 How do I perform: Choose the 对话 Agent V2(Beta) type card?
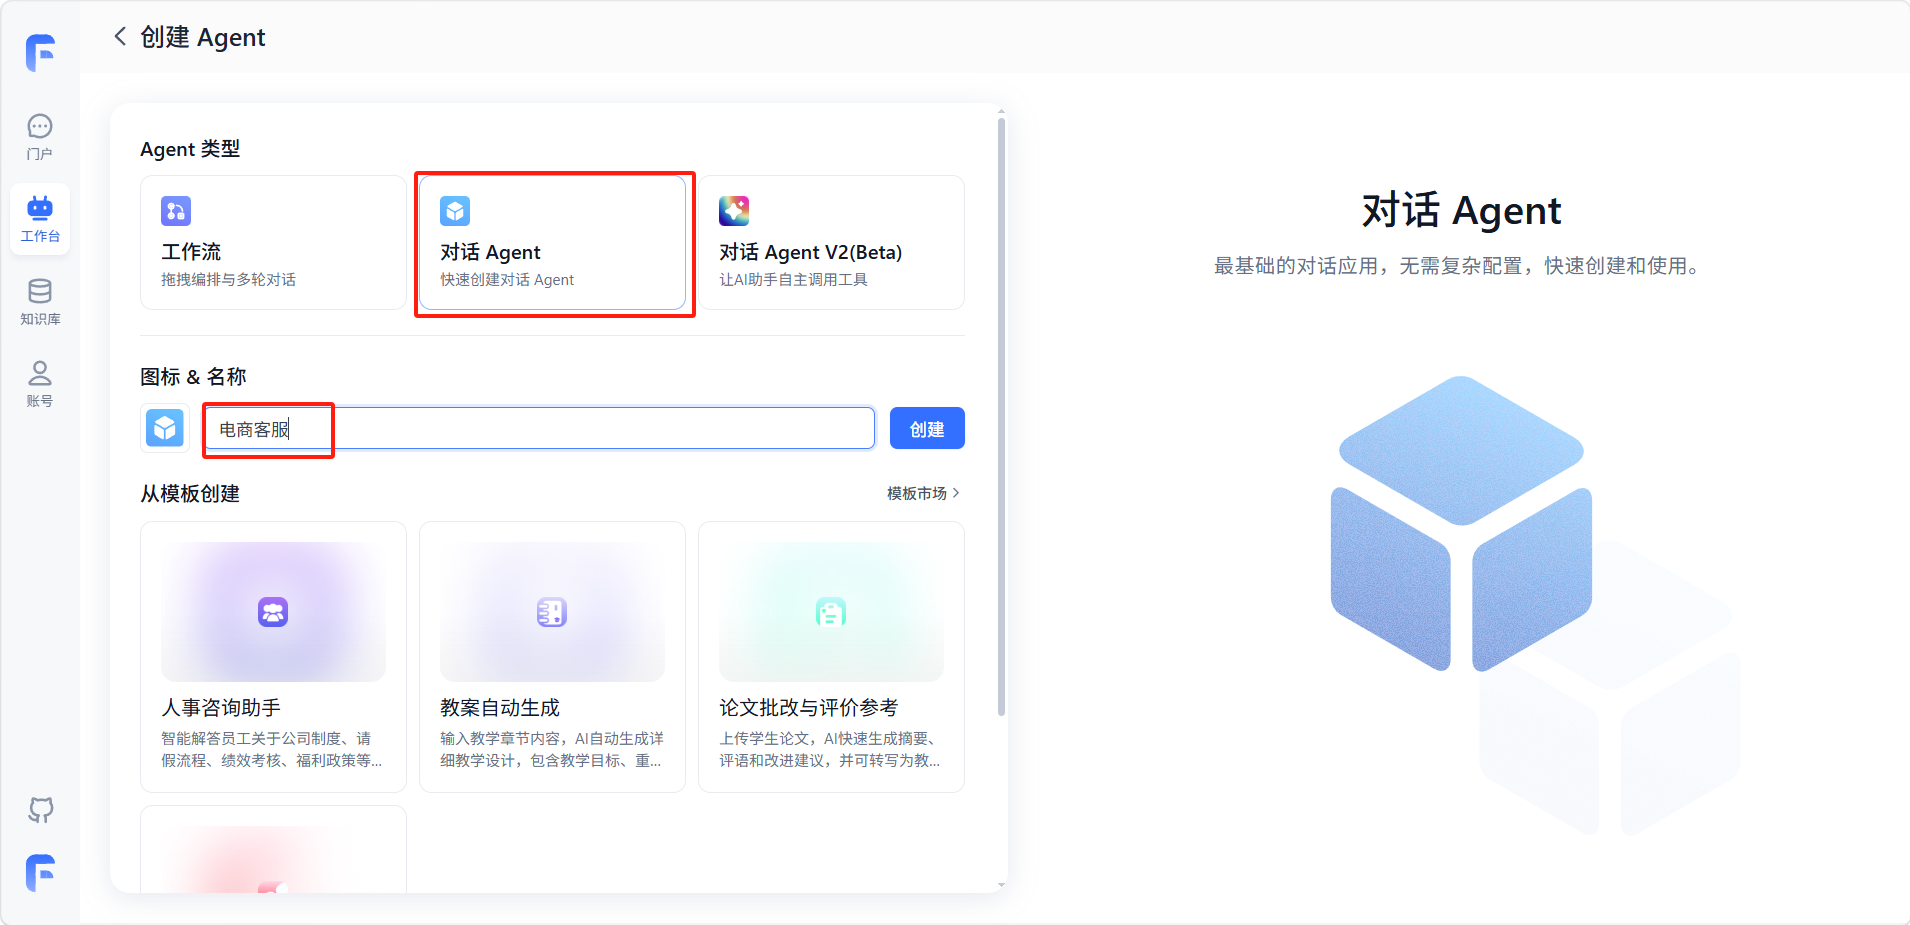point(831,243)
